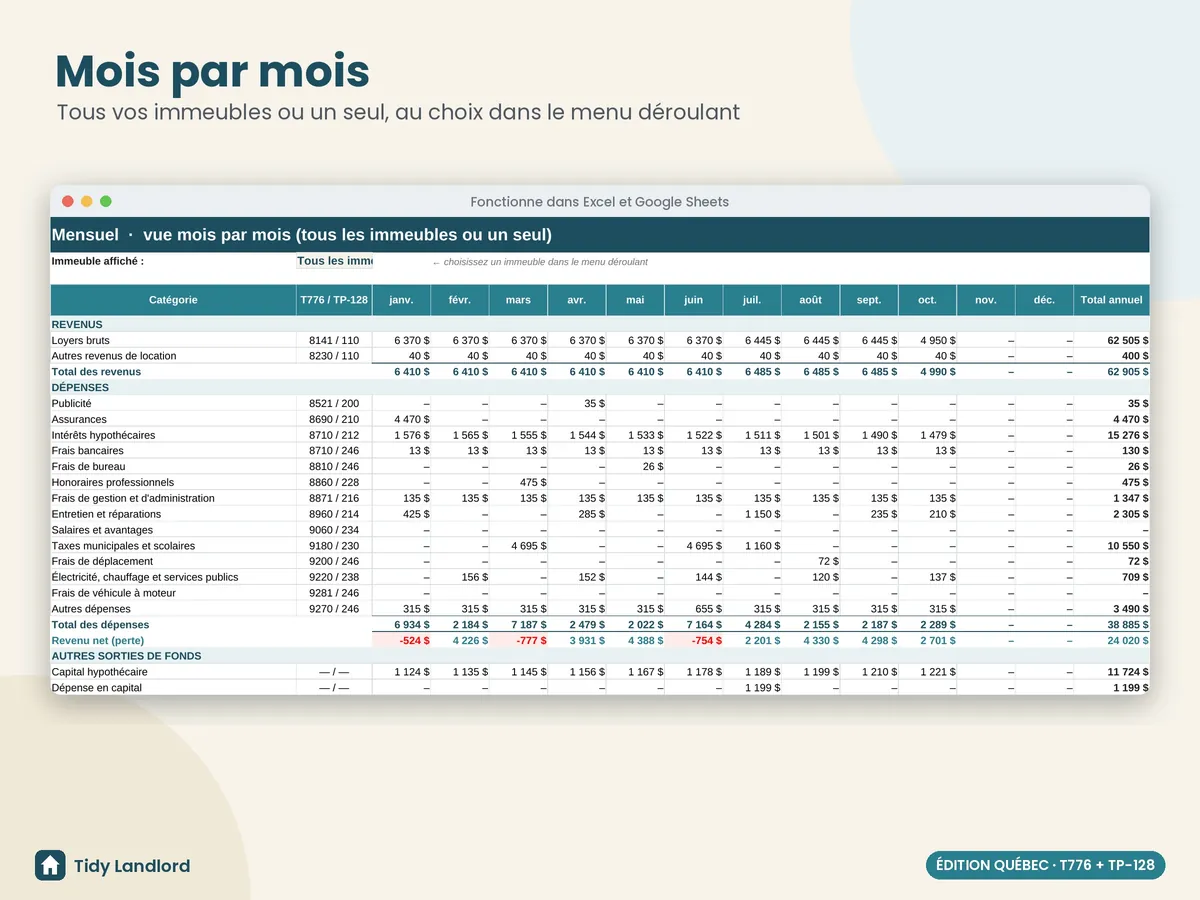Image resolution: width=1200 pixels, height=900 pixels.
Task: Click the red close window dot
Action: [68, 201]
